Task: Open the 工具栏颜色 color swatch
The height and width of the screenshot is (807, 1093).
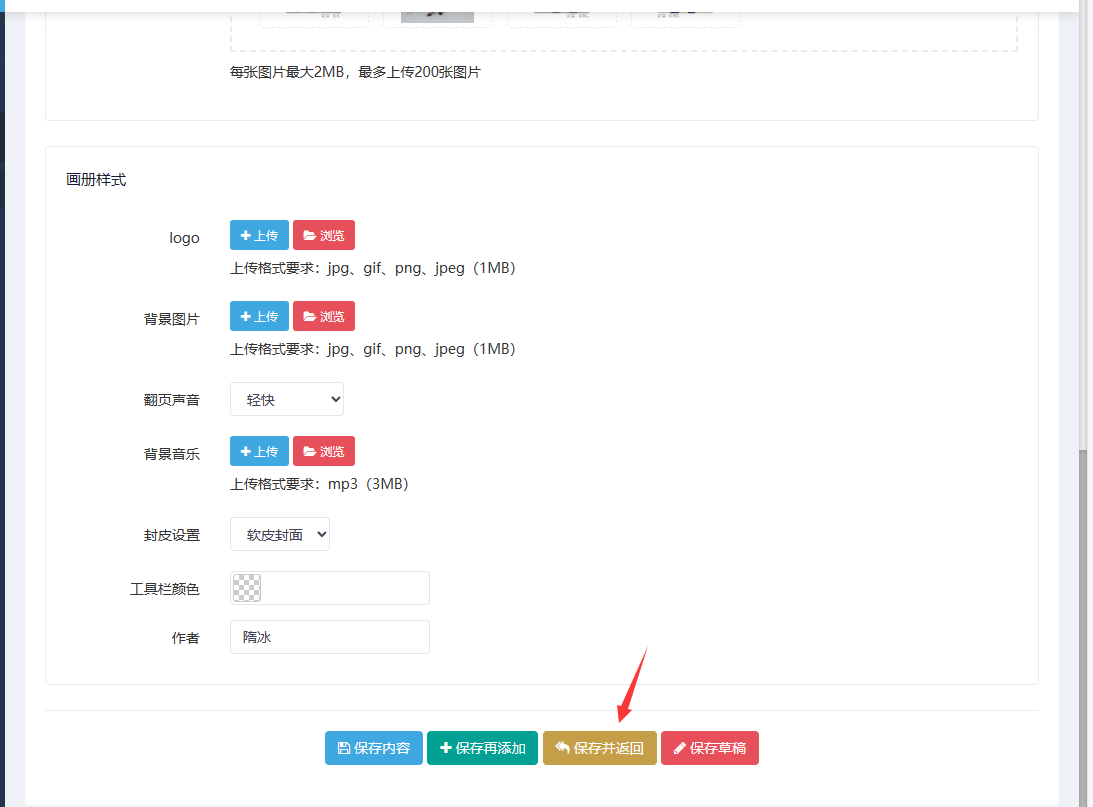Action: 247,588
